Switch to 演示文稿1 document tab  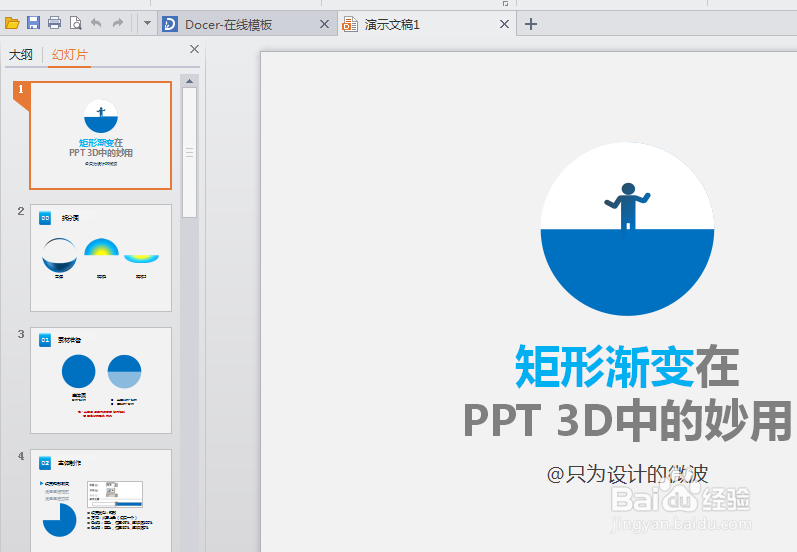(427, 24)
